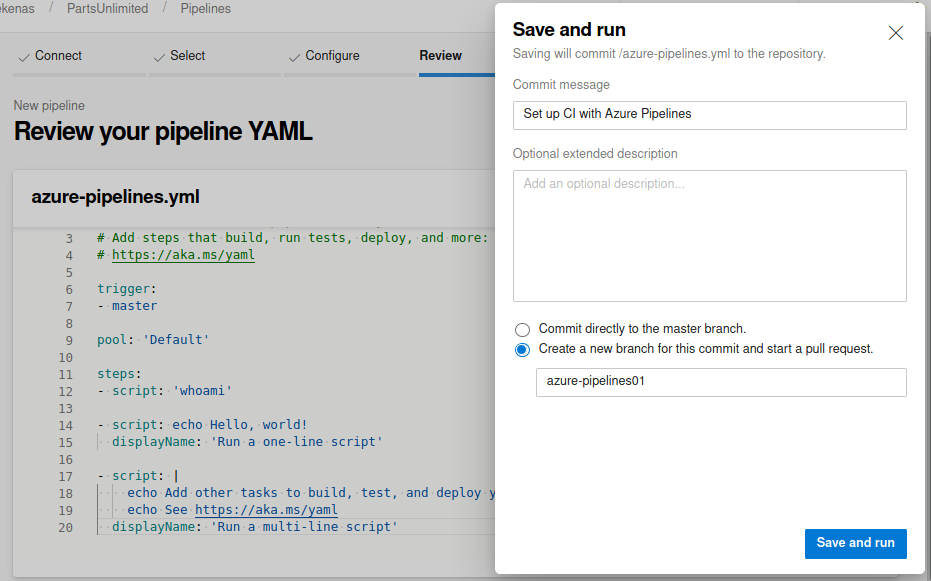Click the checkmark icon beside Select
Image resolution: width=931 pixels, height=581 pixels.
pos(159,58)
